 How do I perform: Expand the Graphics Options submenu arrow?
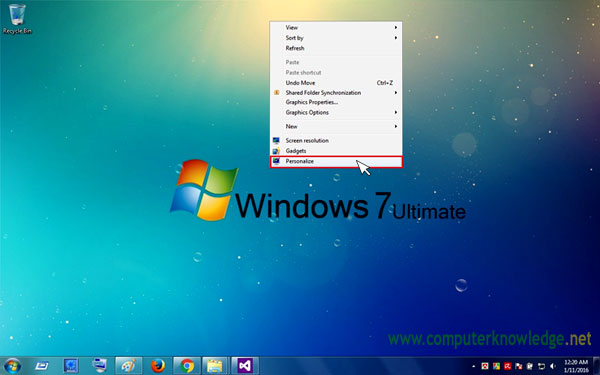(x=396, y=112)
